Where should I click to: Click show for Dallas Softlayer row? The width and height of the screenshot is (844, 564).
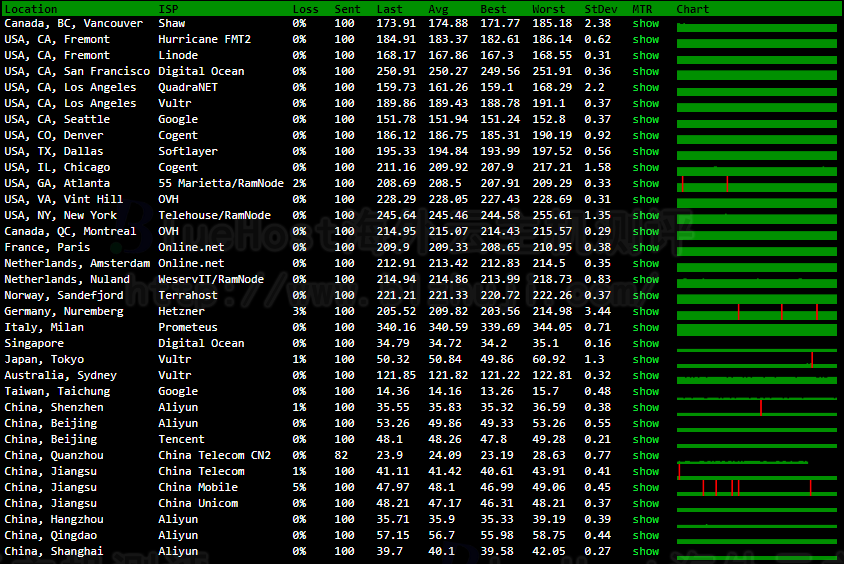[x=645, y=152]
